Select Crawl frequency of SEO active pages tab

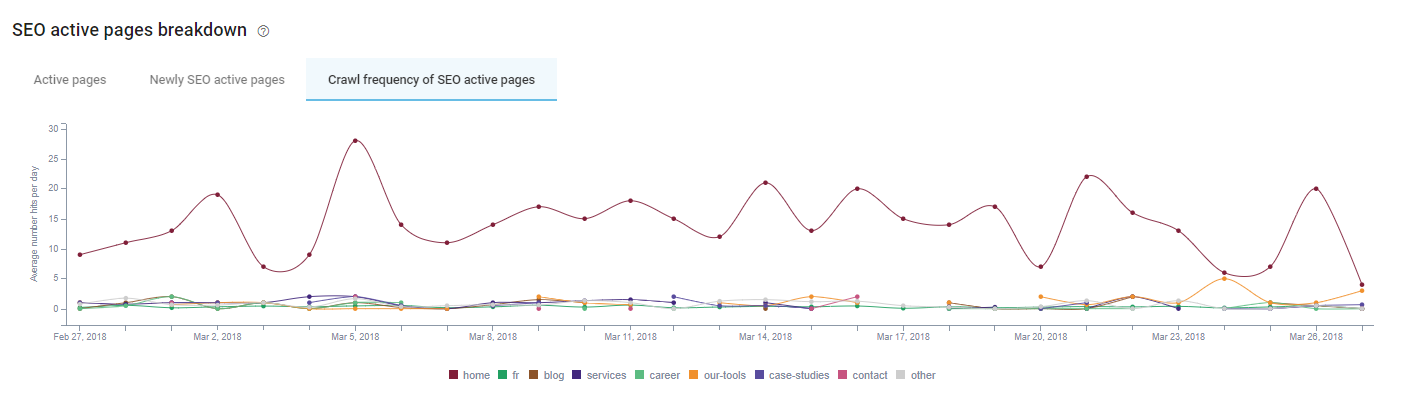click(x=431, y=79)
